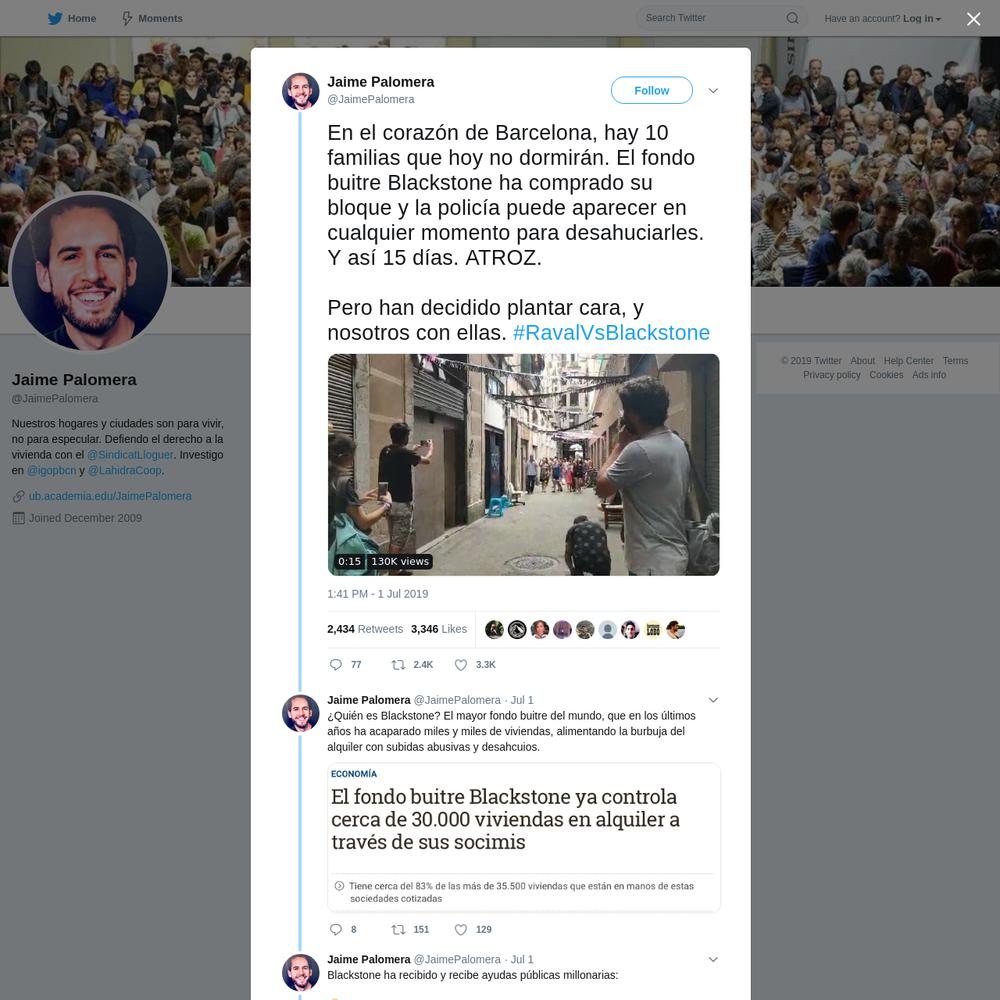The height and width of the screenshot is (1000, 1000).
Task: Play the 0:15 street video
Action: click(523, 464)
